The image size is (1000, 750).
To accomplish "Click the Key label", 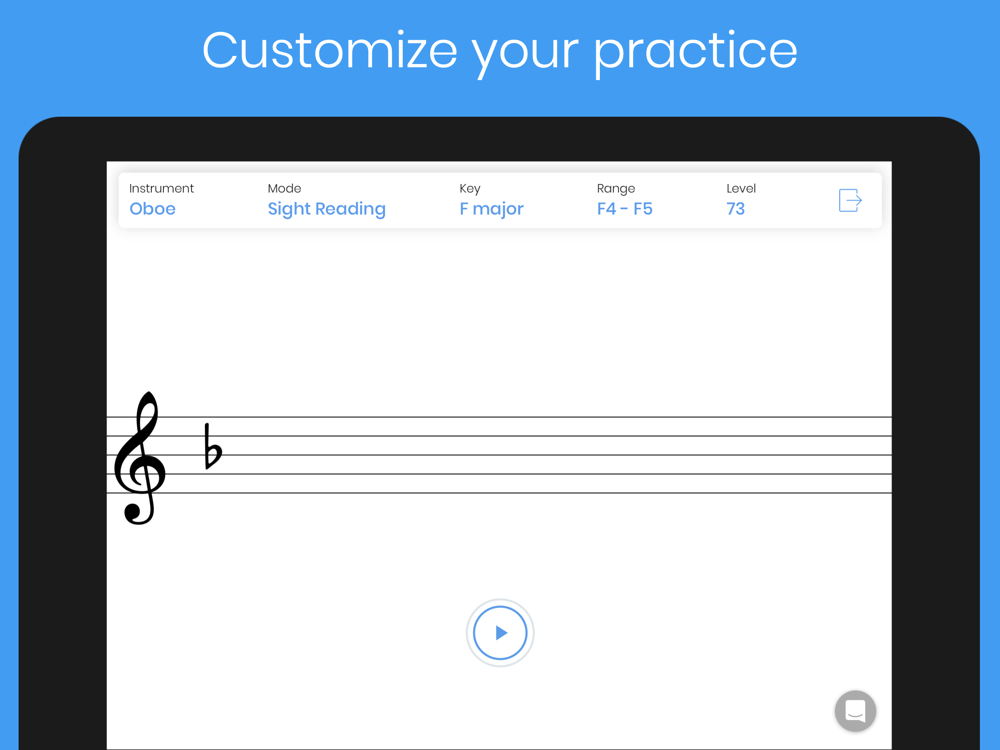I will point(470,189).
